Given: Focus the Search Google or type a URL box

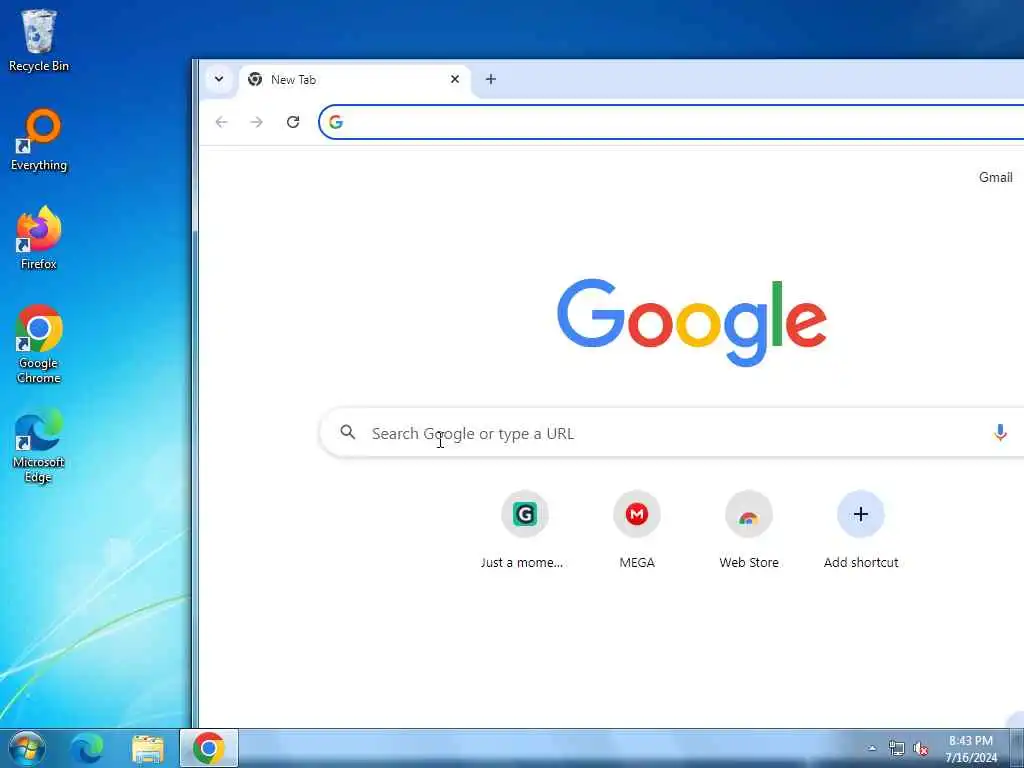Looking at the screenshot, I should pyautogui.click(x=672, y=432).
